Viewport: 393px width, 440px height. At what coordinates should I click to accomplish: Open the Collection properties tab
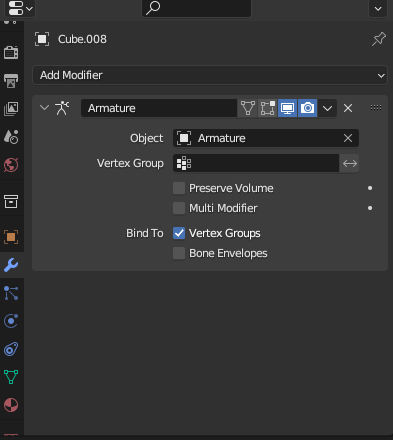click(11, 201)
